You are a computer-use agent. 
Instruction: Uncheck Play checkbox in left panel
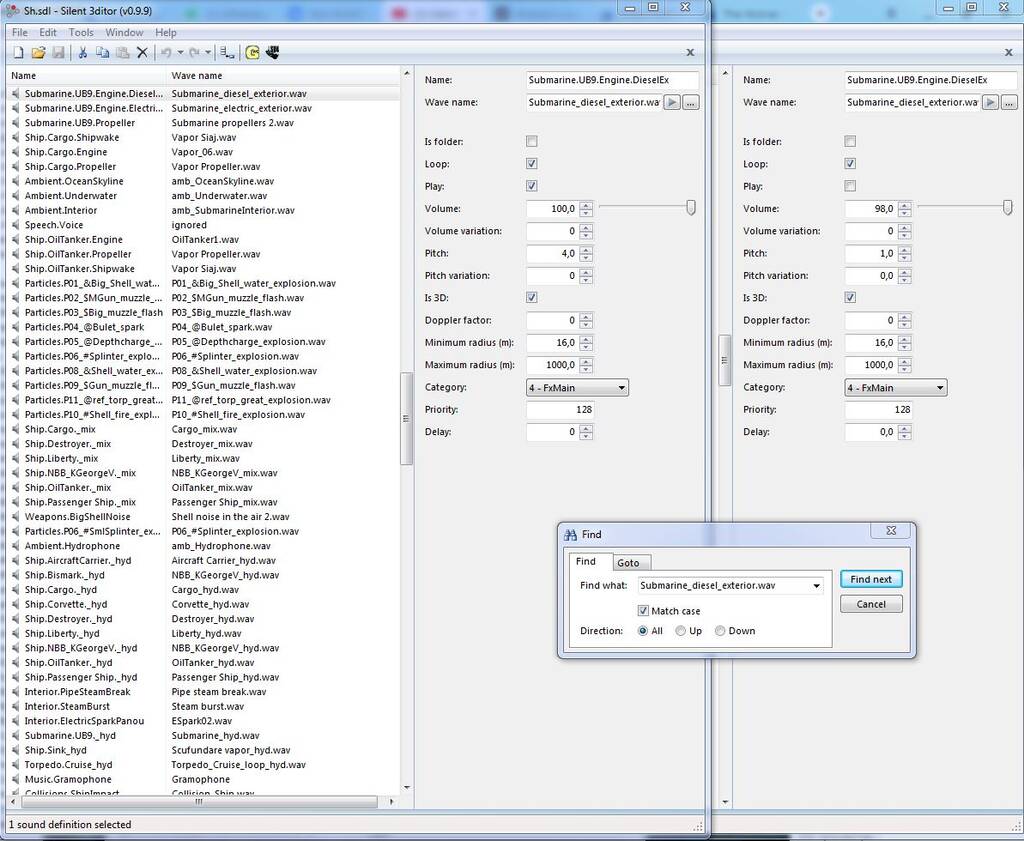tap(532, 186)
